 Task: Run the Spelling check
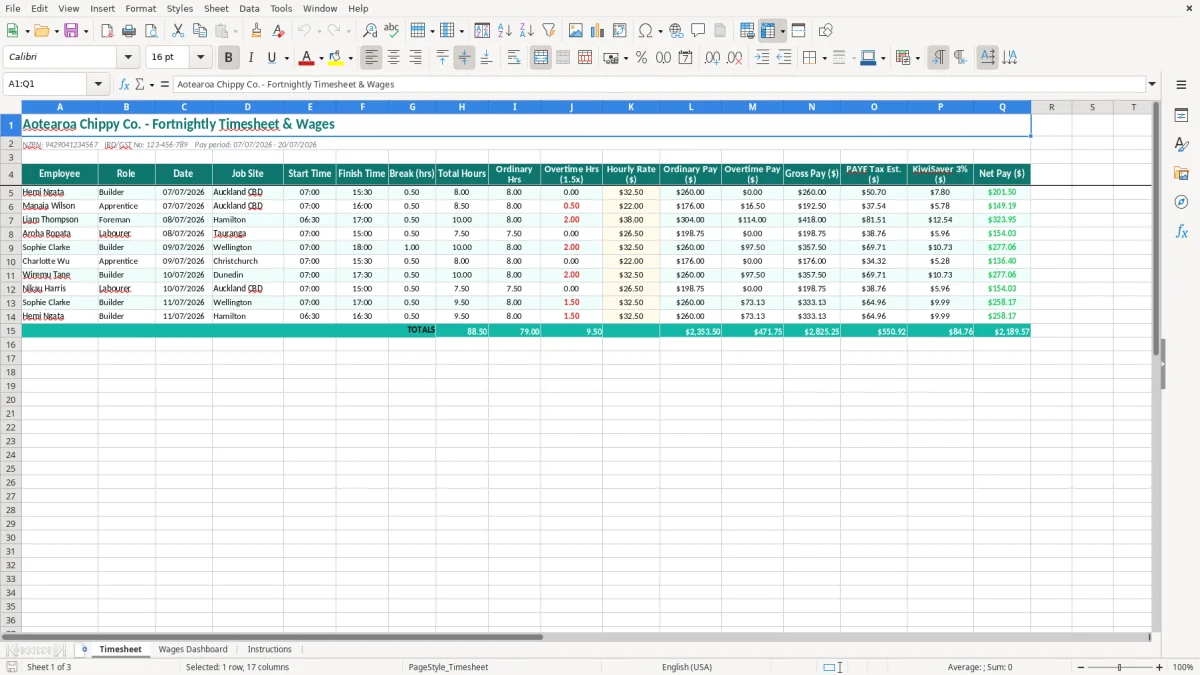[392, 31]
